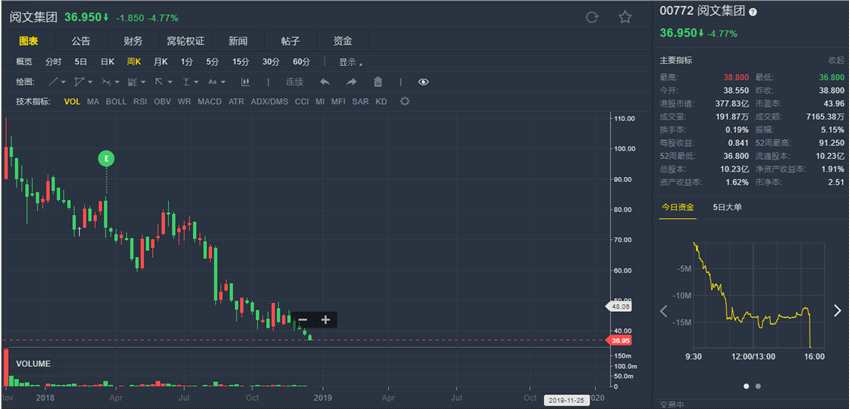This screenshot has width=850, height=409.
Task: Zoom in the chart with plus
Action: 325,319
